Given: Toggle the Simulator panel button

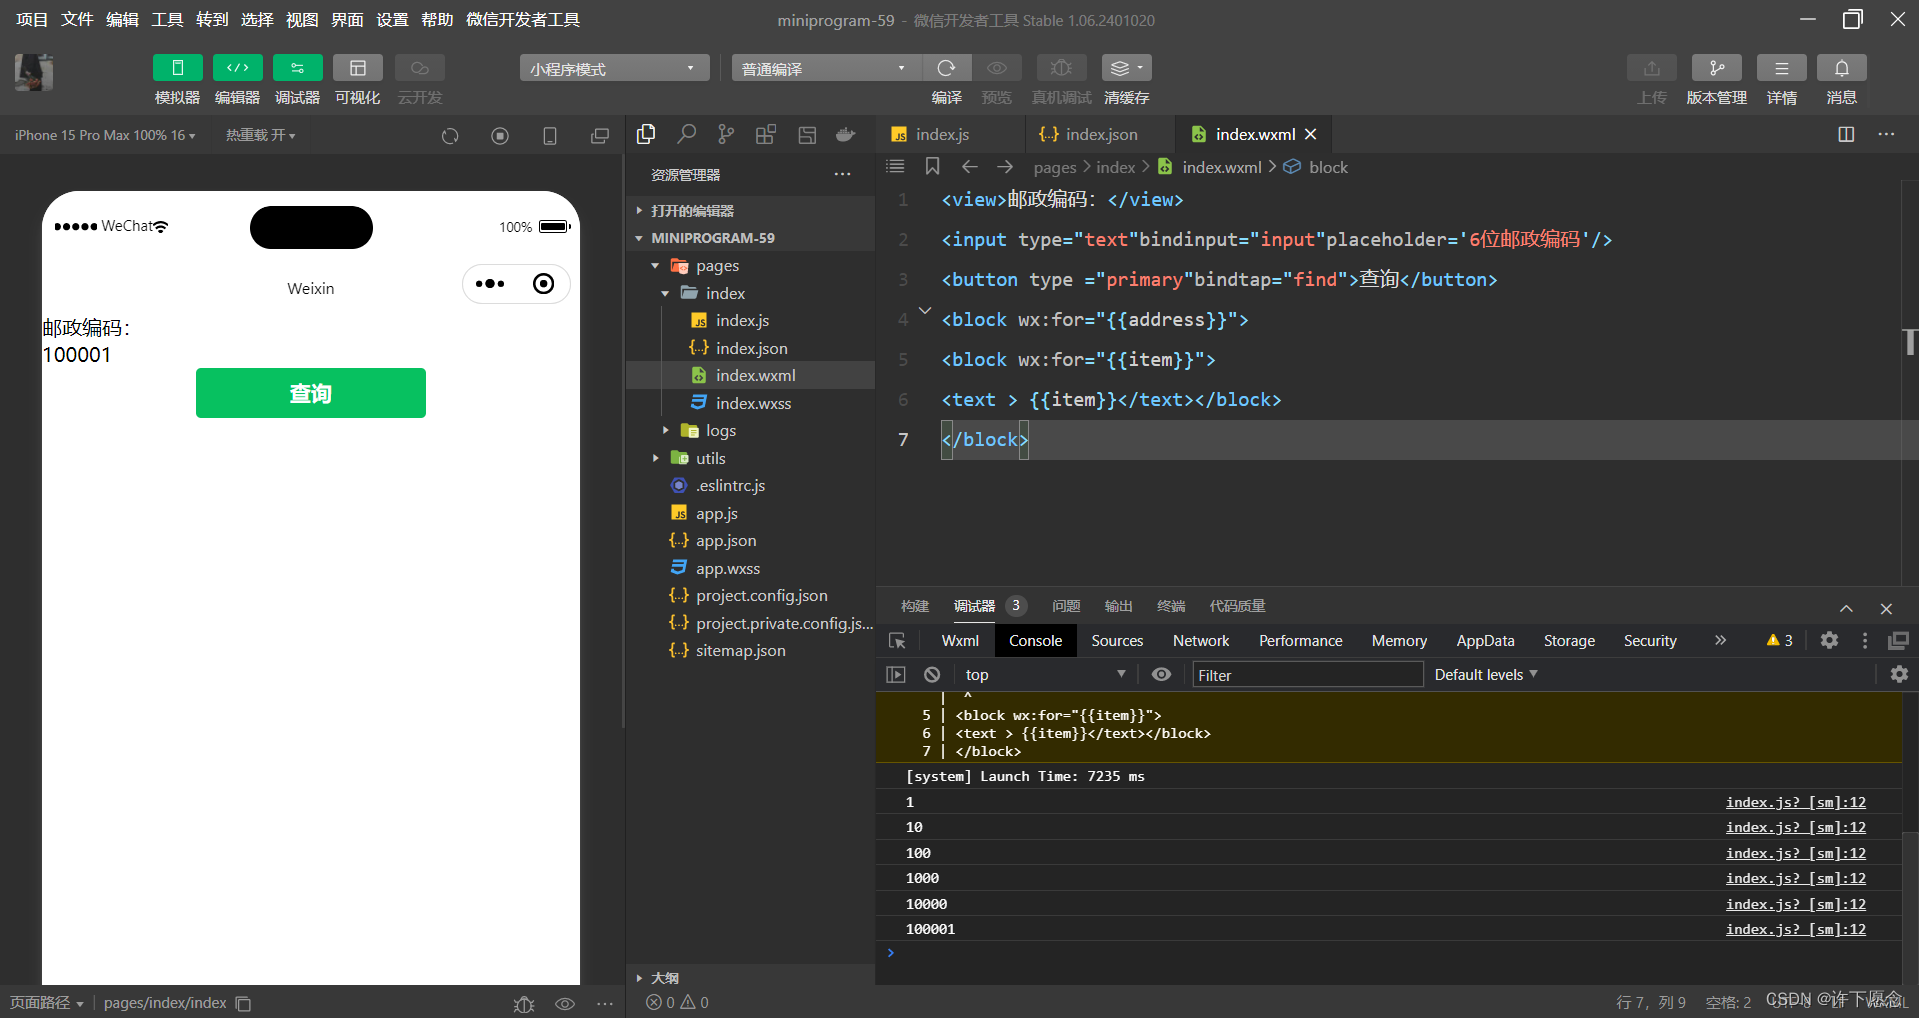Looking at the screenshot, I should [x=177, y=68].
